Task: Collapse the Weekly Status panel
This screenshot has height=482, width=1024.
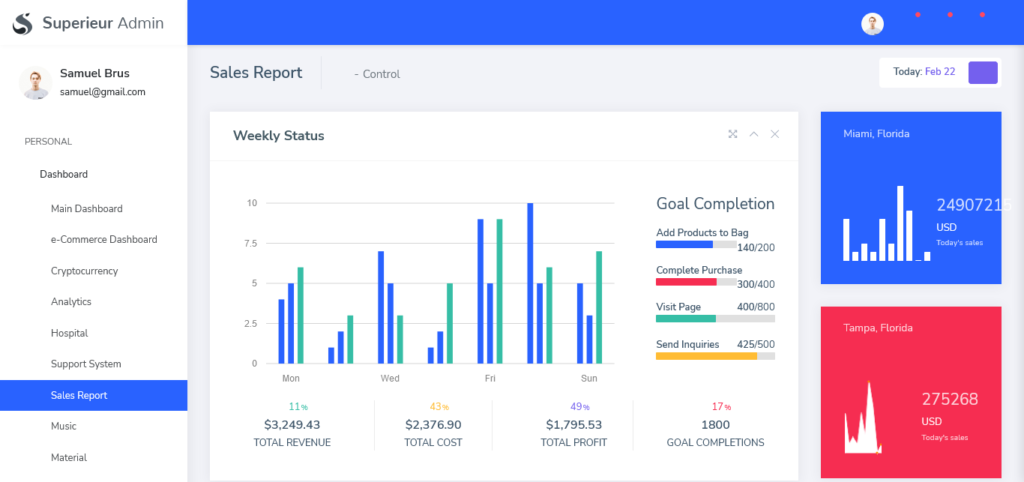Action: coord(754,134)
